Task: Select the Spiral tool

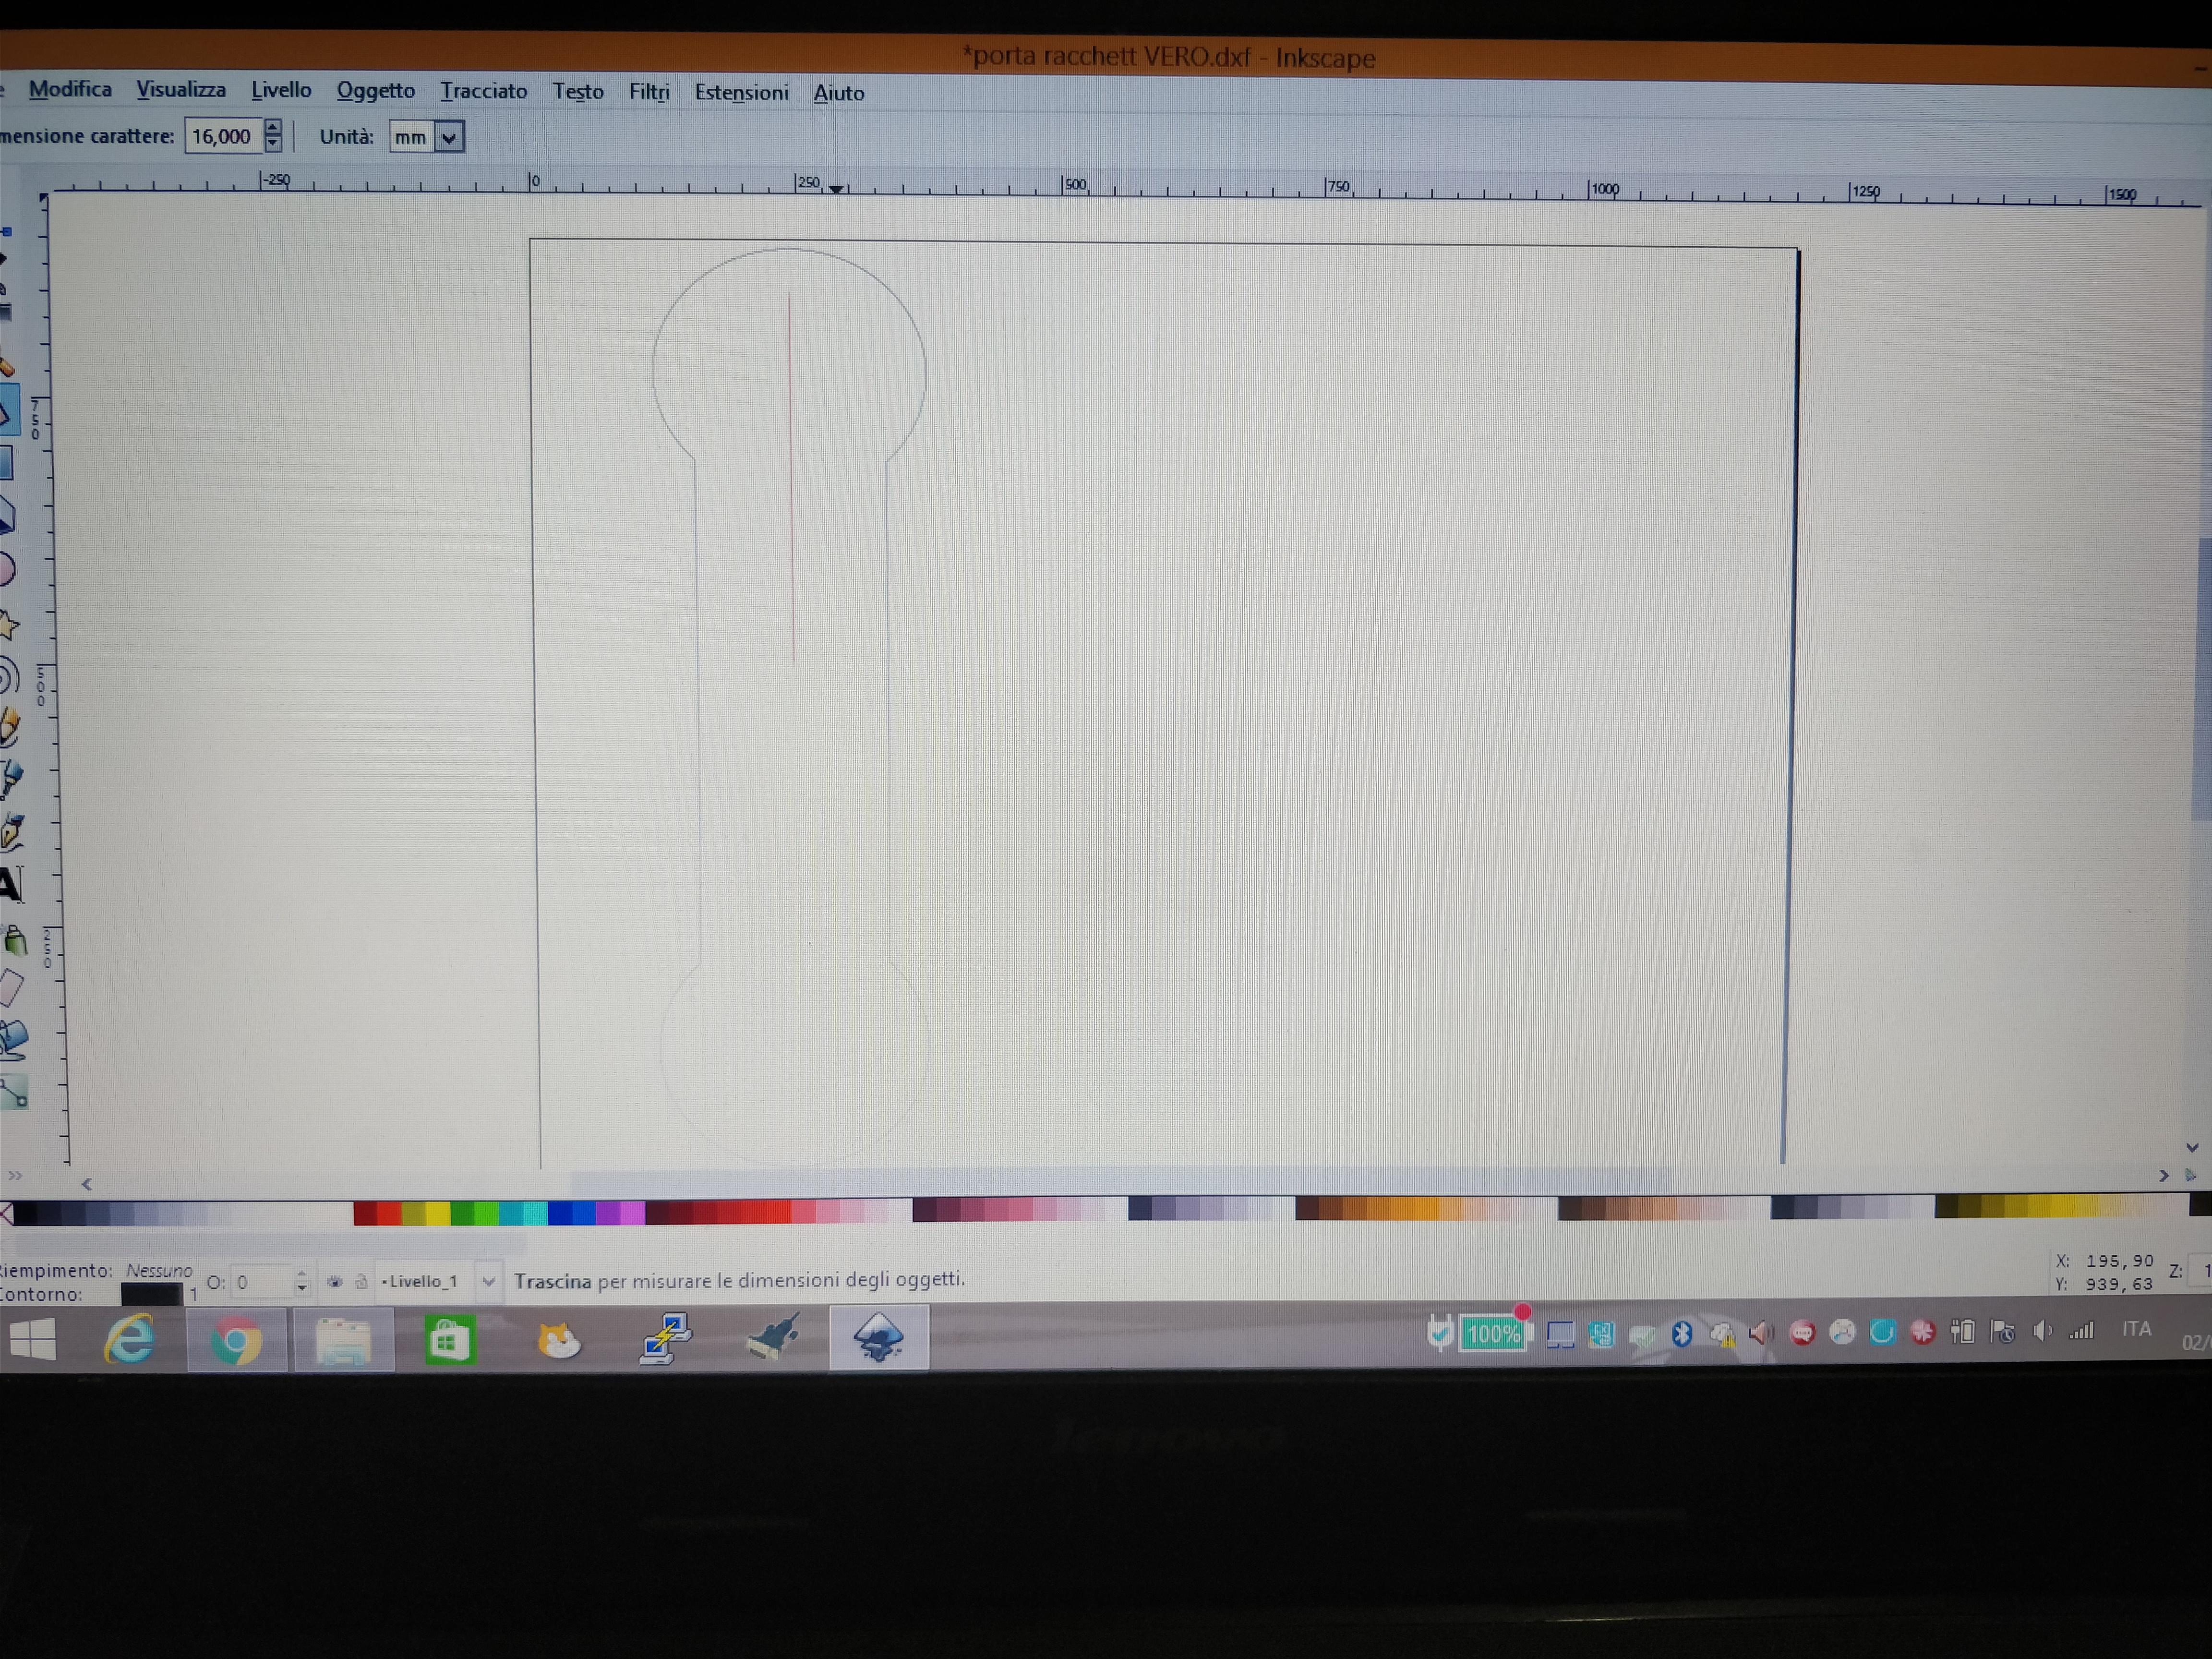Action: pos(8,677)
